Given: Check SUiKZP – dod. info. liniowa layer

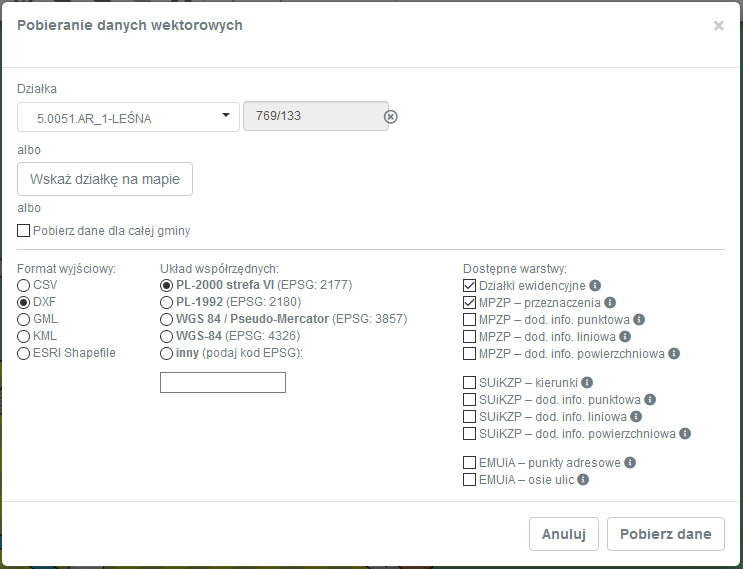Looking at the screenshot, I should pyautogui.click(x=470, y=416).
